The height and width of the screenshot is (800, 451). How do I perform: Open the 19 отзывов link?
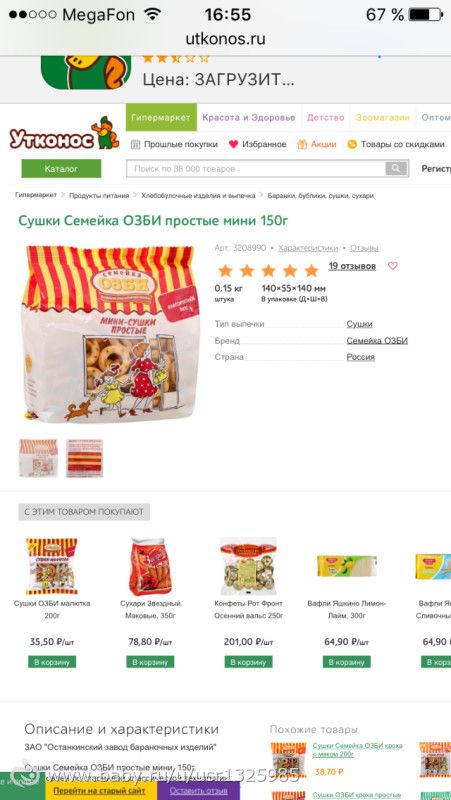352,266
